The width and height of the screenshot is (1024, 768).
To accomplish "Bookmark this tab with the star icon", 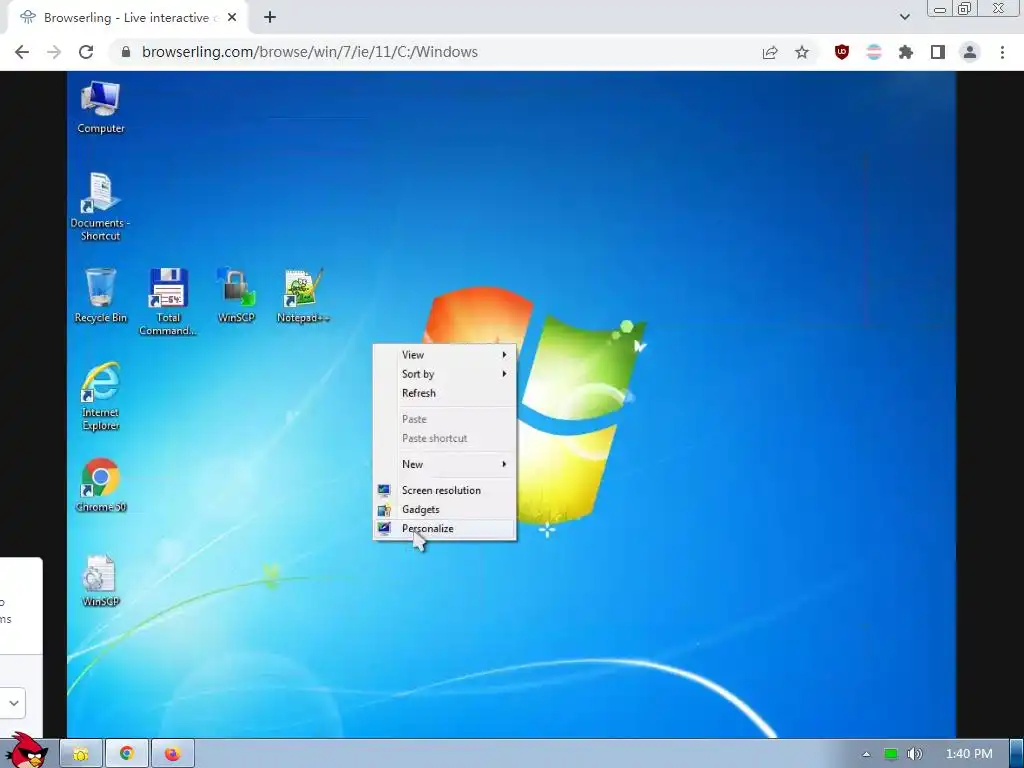I will pos(802,52).
